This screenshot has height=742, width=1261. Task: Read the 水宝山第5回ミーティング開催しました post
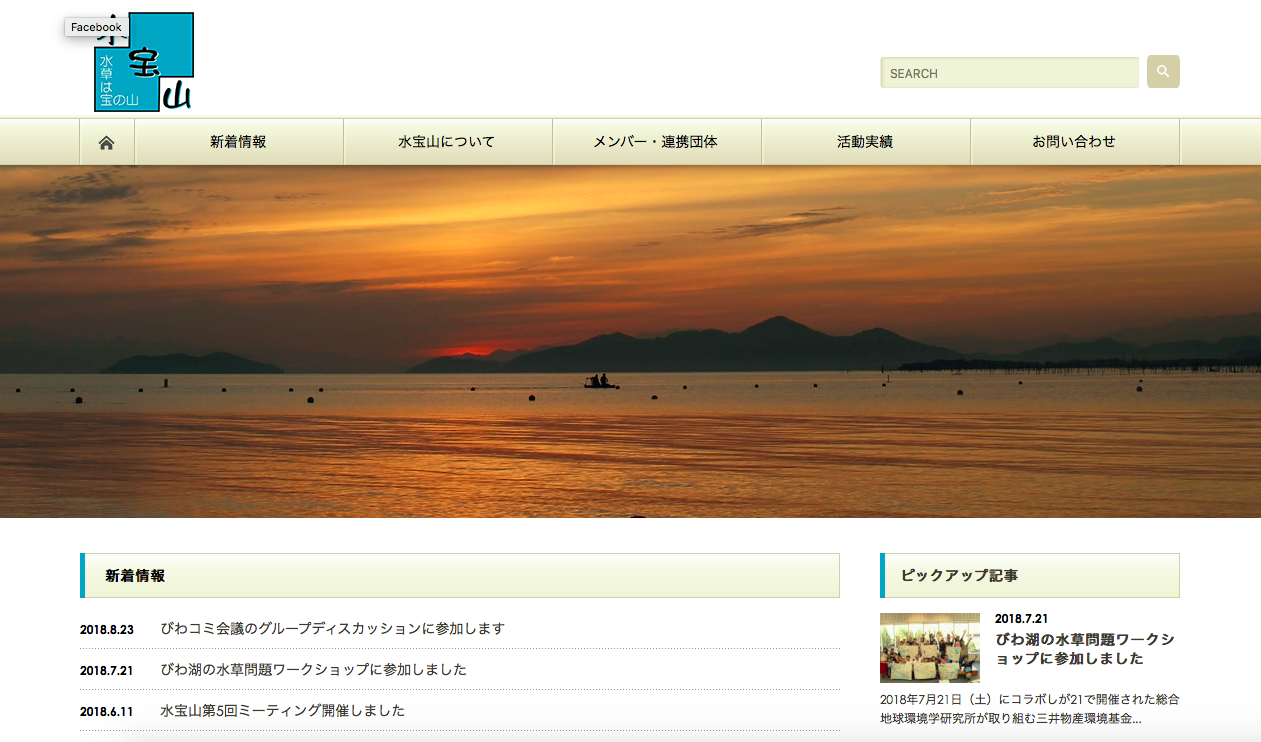282,711
